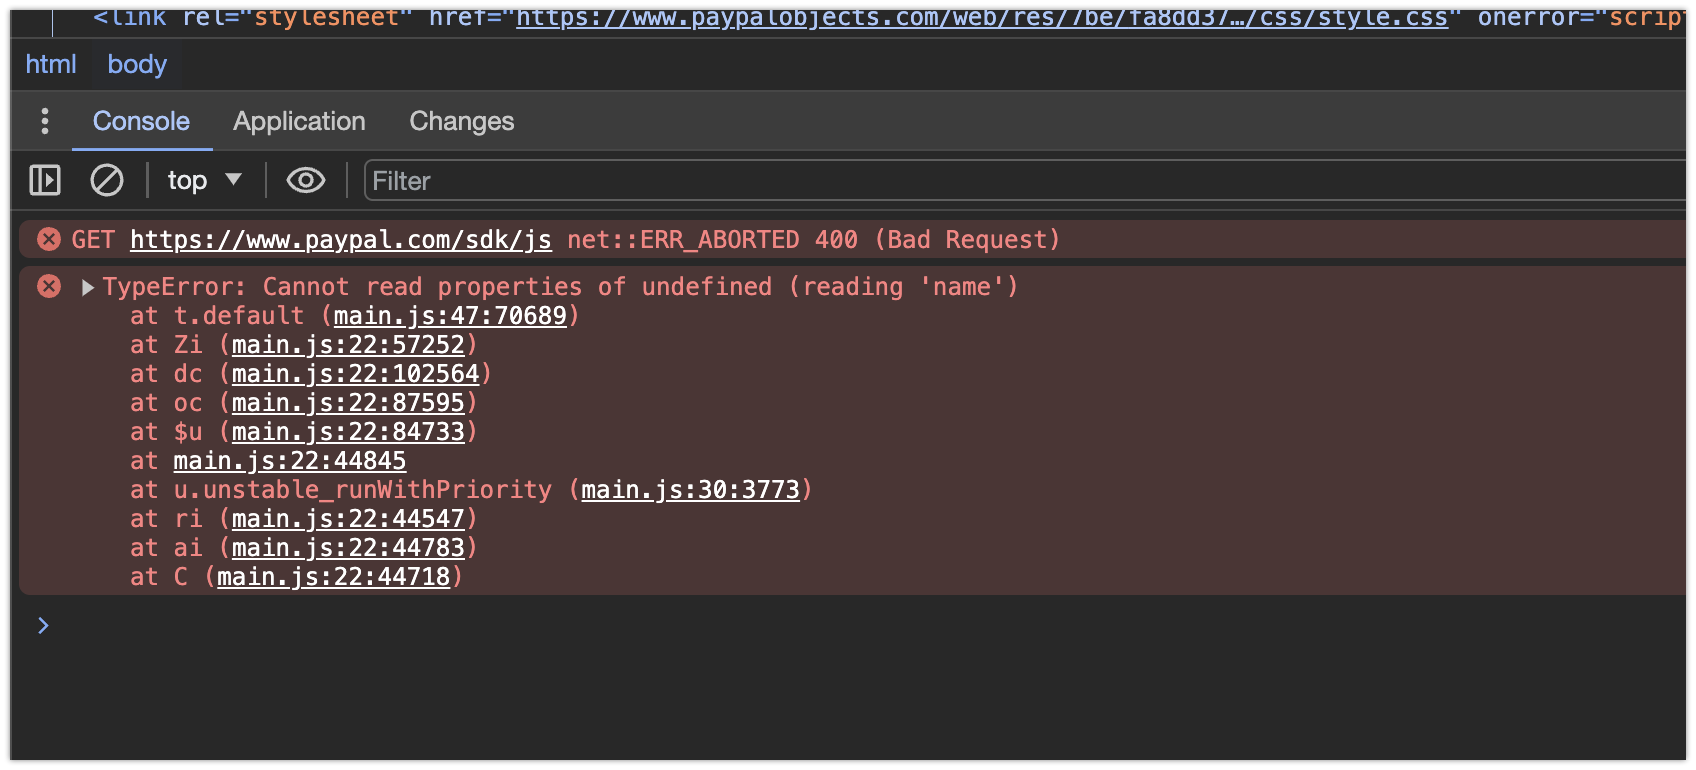Open the JavaScript context selector arrow
The height and width of the screenshot is (770, 1696).
pyautogui.click(x=234, y=181)
